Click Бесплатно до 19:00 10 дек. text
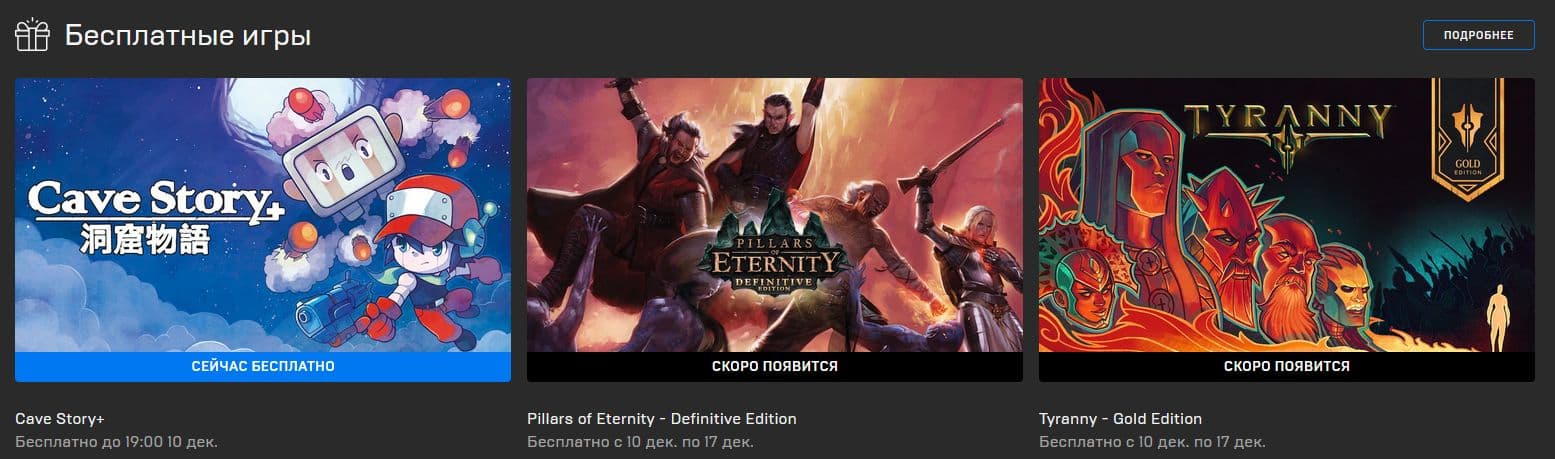Image resolution: width=1555 pixels, height=459 pixels. [116, 441]
